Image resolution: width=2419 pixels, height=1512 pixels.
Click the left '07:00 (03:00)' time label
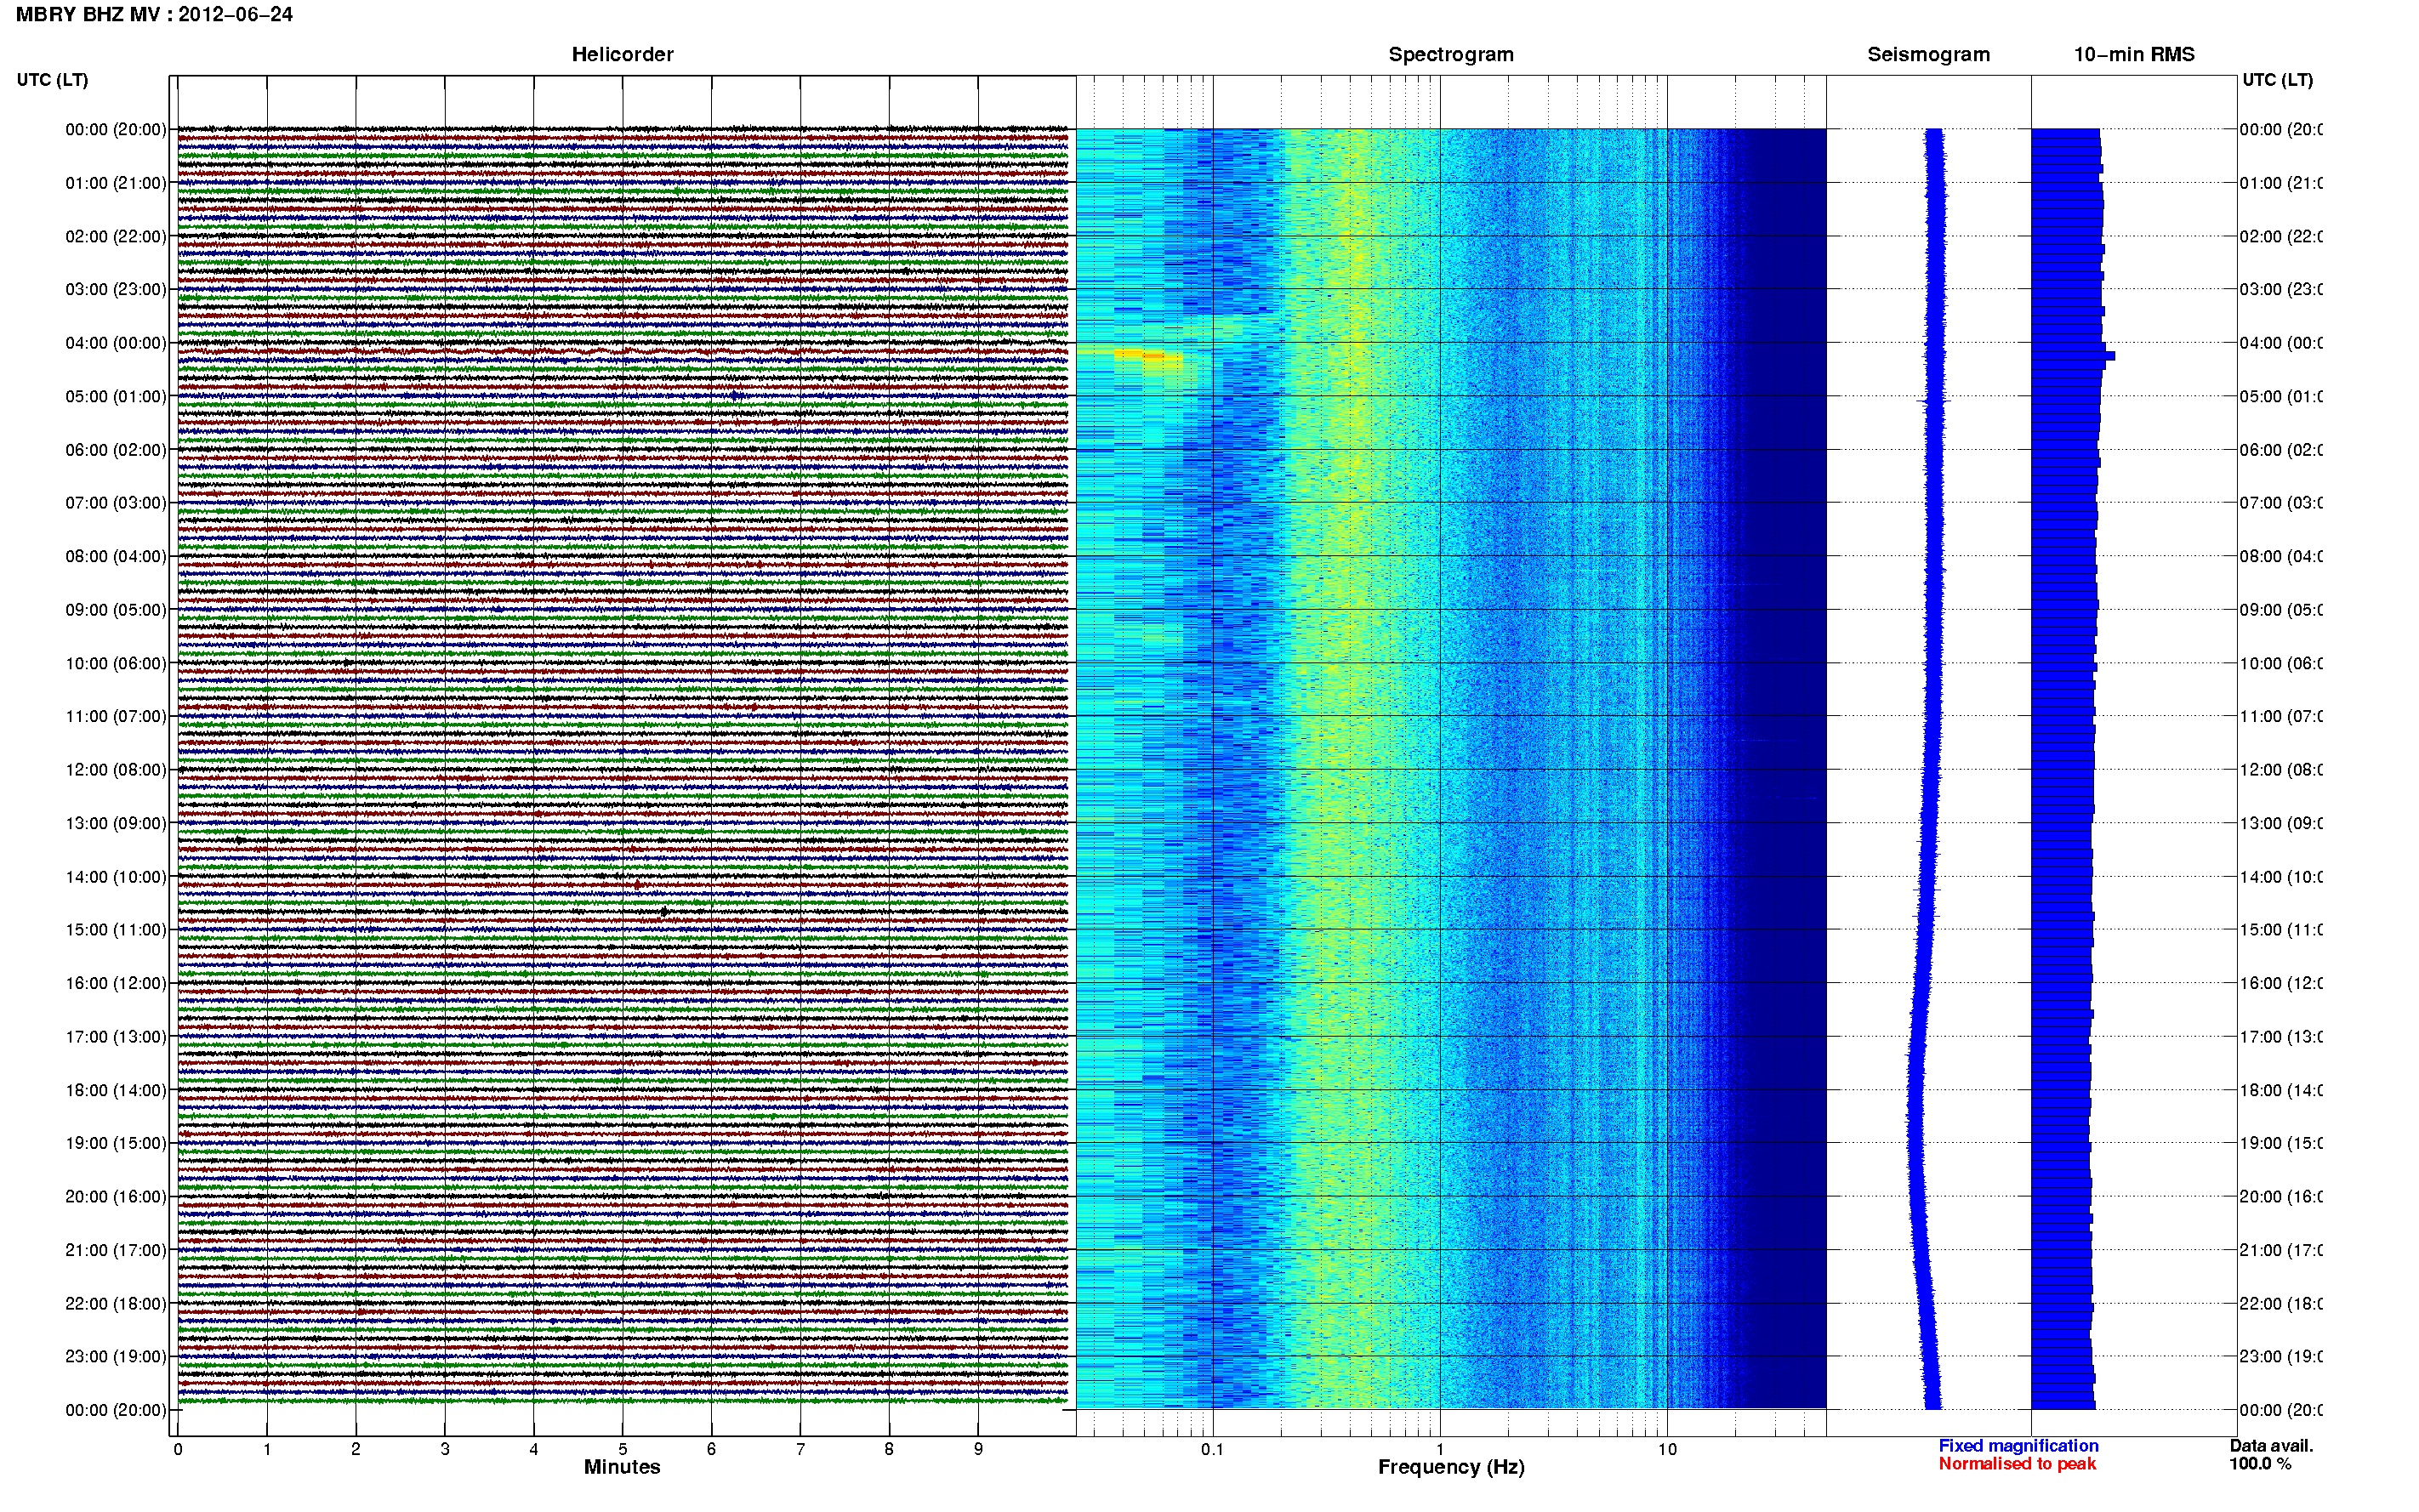click(x=116, y=503)
